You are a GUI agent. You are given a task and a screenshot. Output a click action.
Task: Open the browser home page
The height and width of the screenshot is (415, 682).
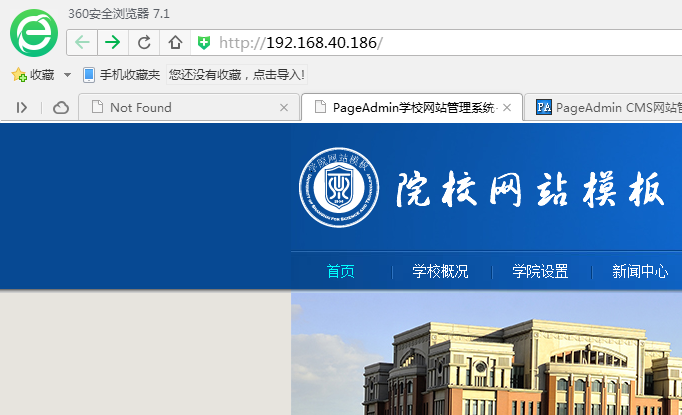pyautogui.click(x=175, y=42)
